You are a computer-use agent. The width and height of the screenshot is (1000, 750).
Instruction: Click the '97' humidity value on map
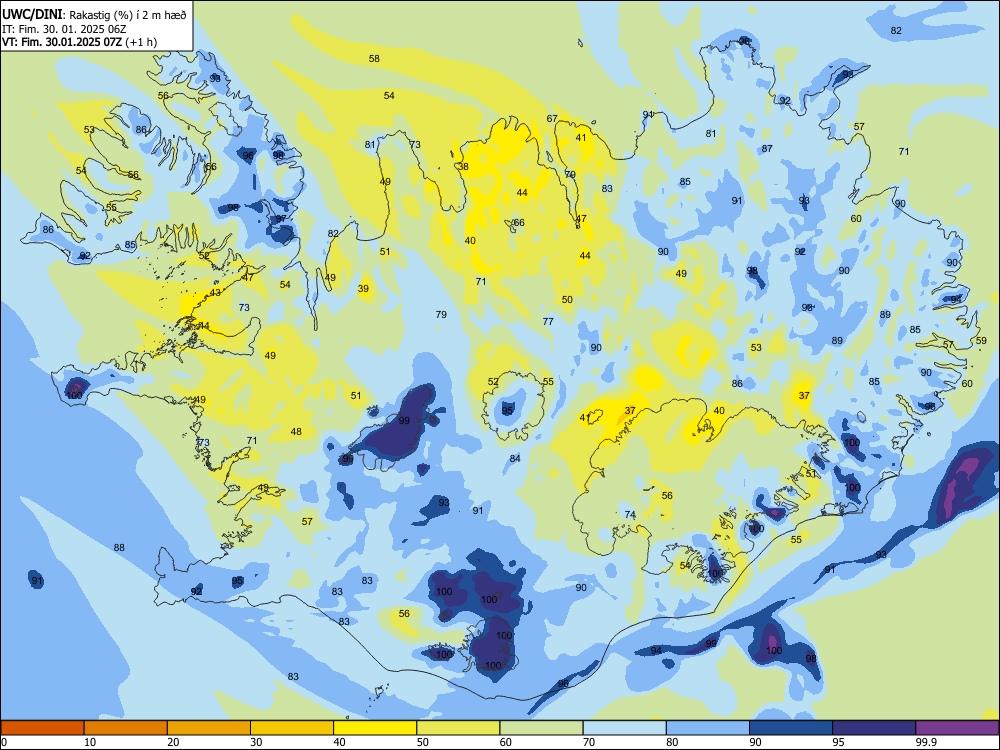click(x=281, y=219)
